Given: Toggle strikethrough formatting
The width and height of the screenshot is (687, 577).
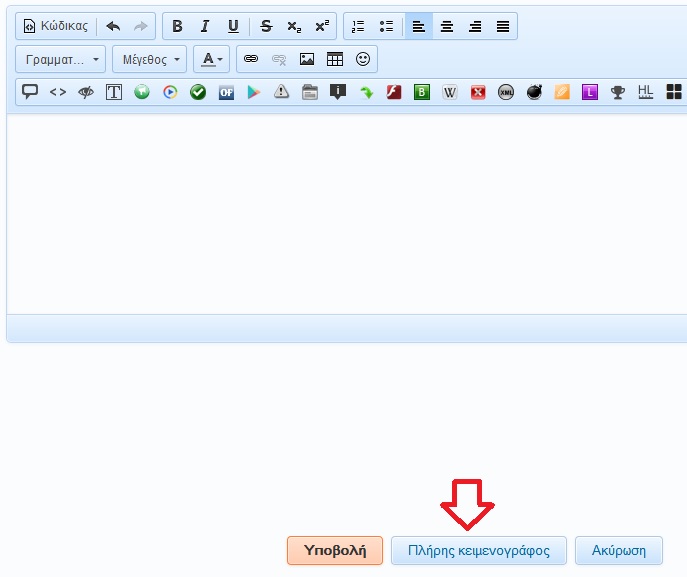Looking at the screenshot, I should click(266, 26).
